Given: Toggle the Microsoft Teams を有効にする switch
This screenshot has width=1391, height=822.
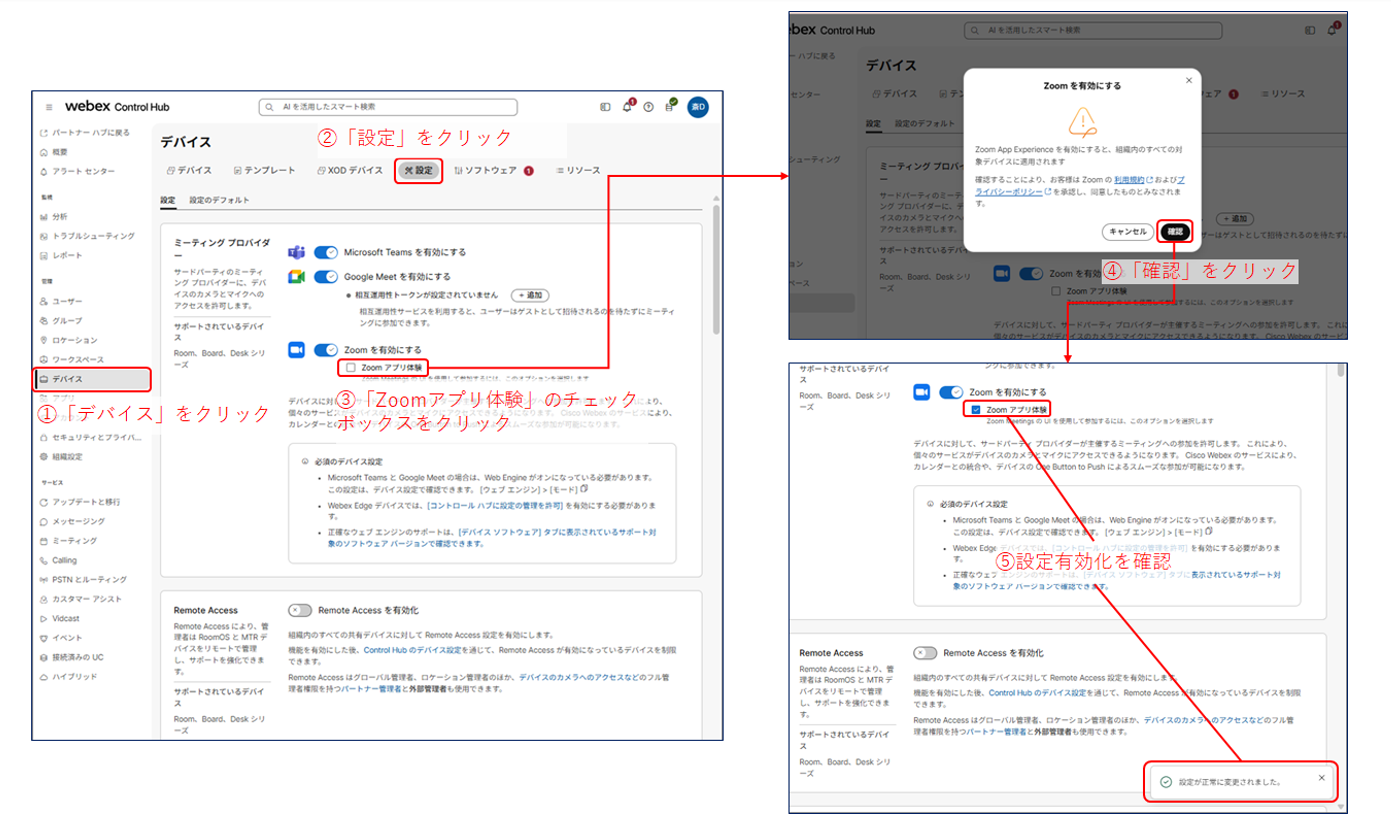Looking at the screenshot, I should (x=325, y=252).
